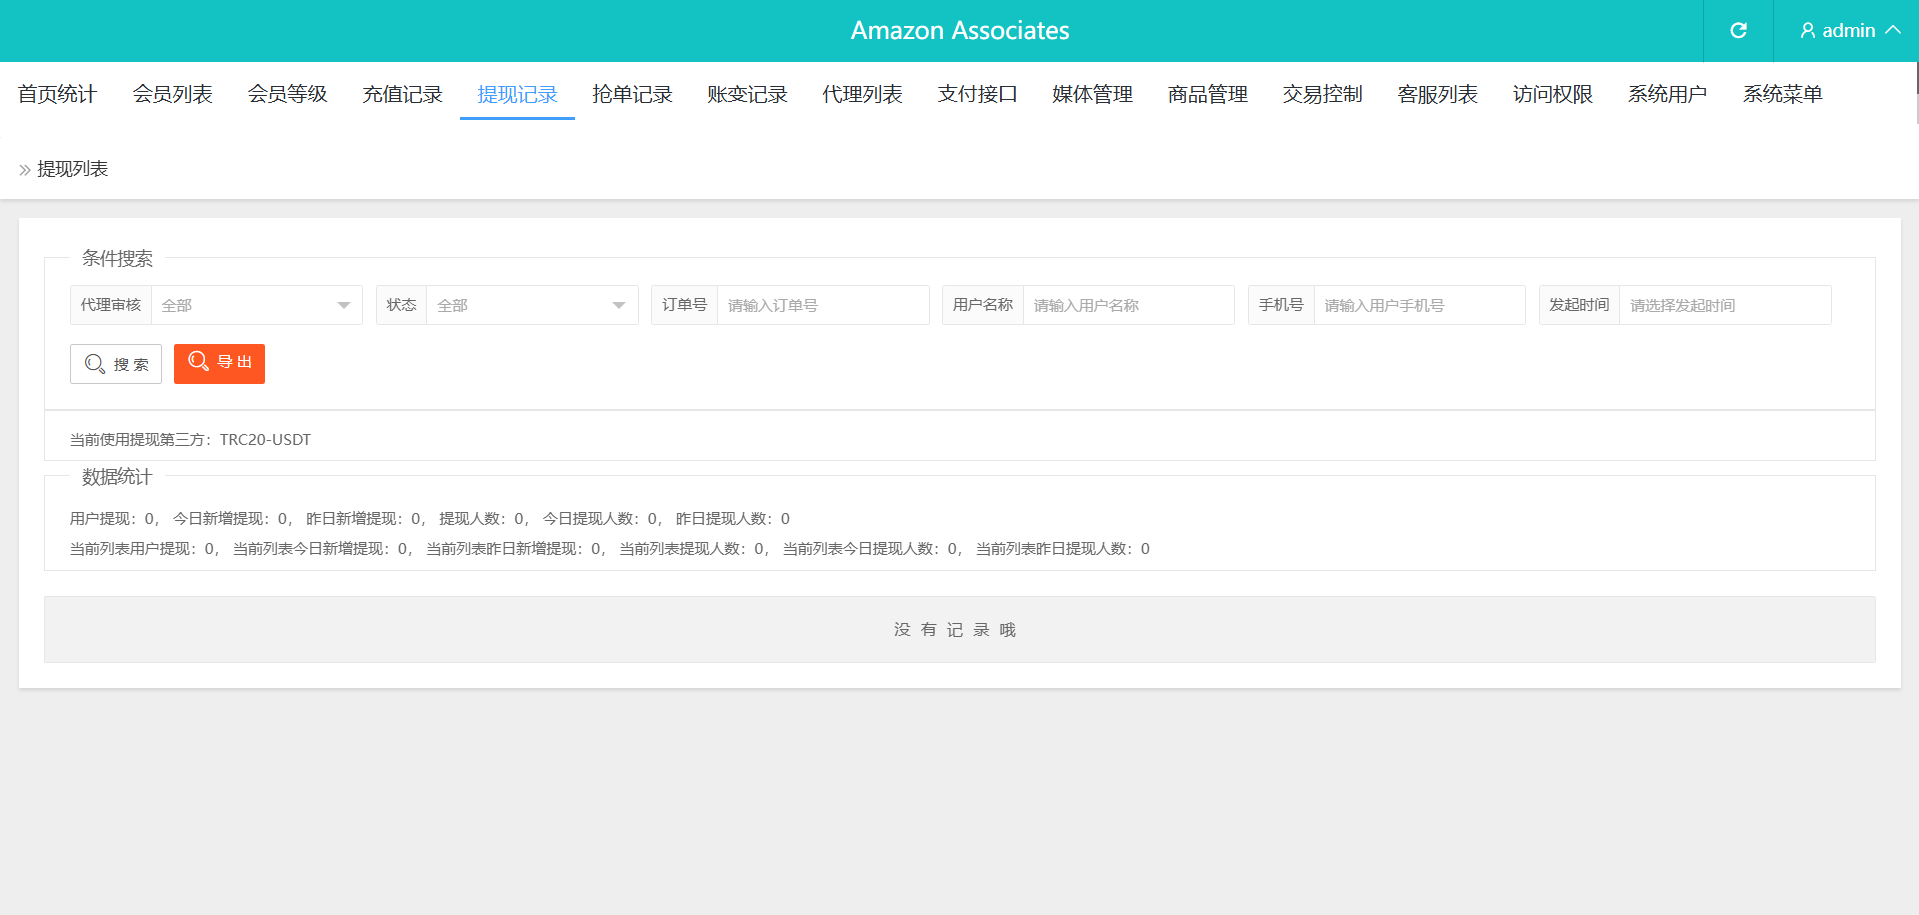Open the 系统用户 tab

1667,94
